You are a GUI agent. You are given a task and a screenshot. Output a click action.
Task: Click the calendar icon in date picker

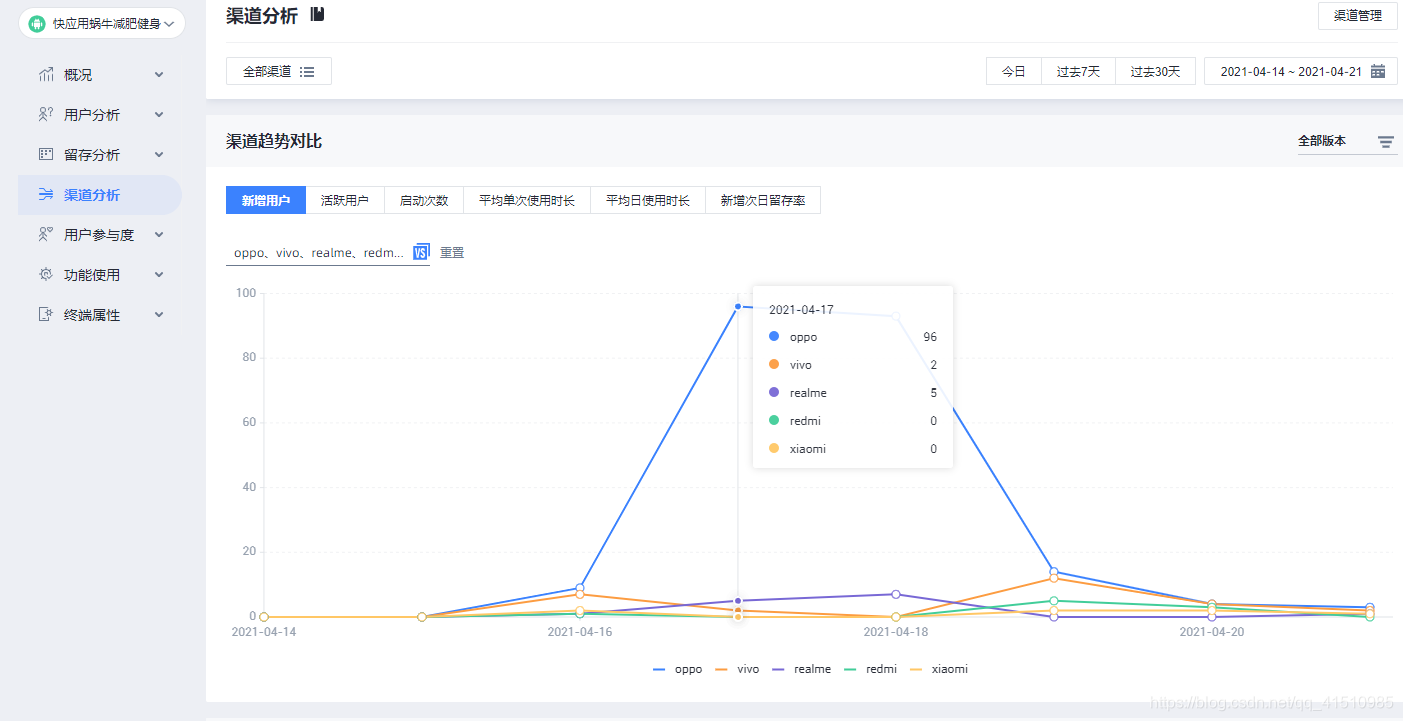1378,71
